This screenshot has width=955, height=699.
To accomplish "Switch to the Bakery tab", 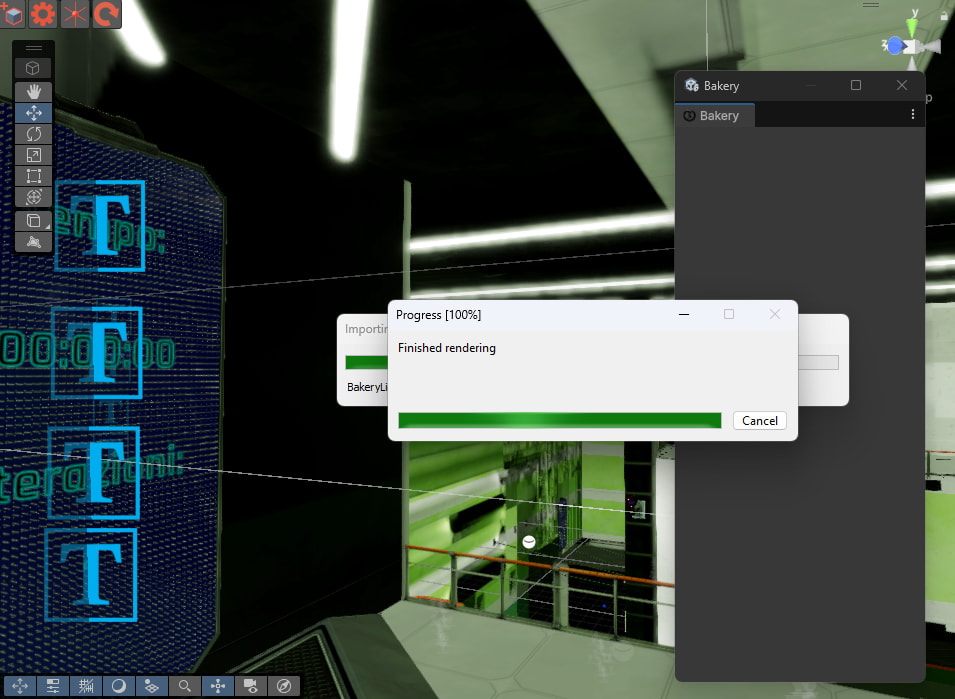I will point(714,115).
